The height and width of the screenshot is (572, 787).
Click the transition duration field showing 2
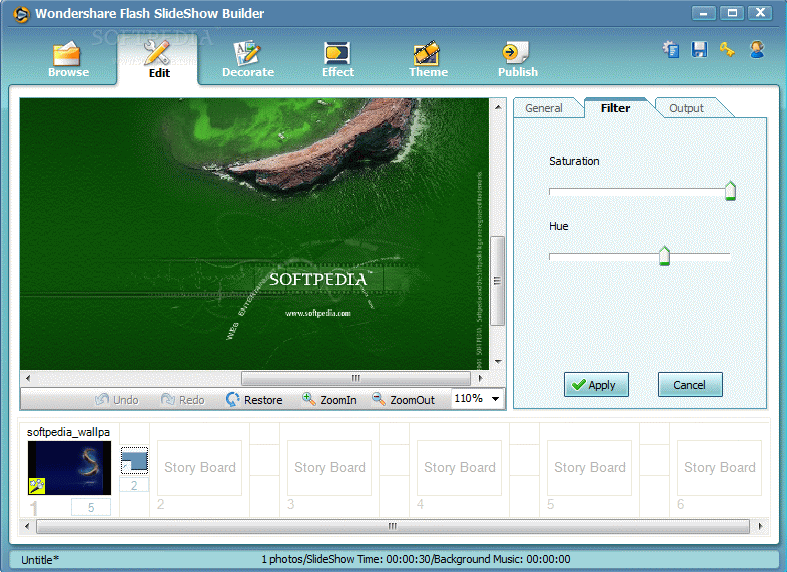(x=134, y=485)
